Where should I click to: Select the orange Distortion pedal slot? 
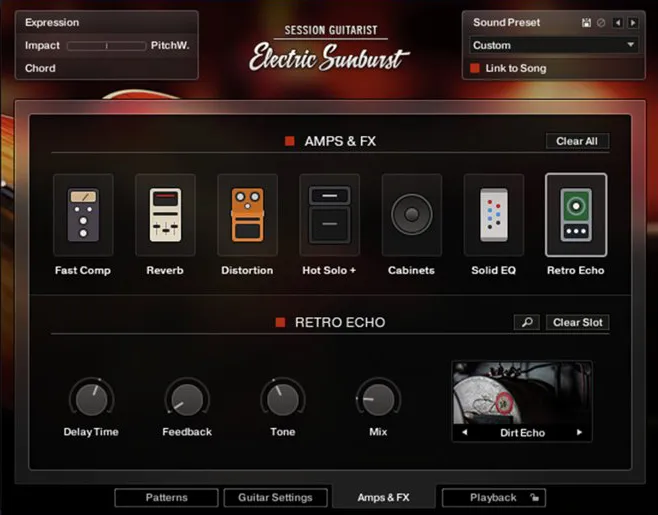click(248, 215)
